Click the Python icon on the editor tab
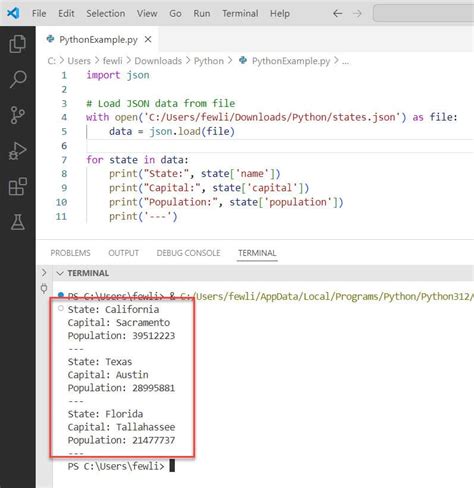474x488 pixels. coord(50,39)
